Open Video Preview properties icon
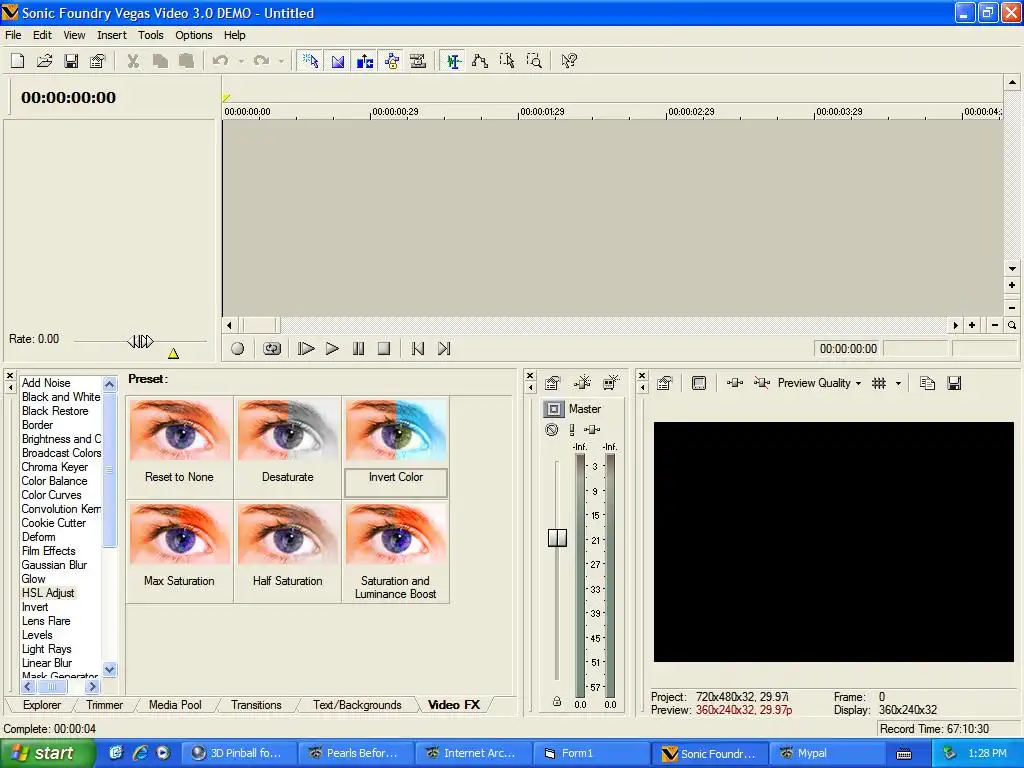The width and height of the screenshot is (1024, 768). (x=665, y=383)
